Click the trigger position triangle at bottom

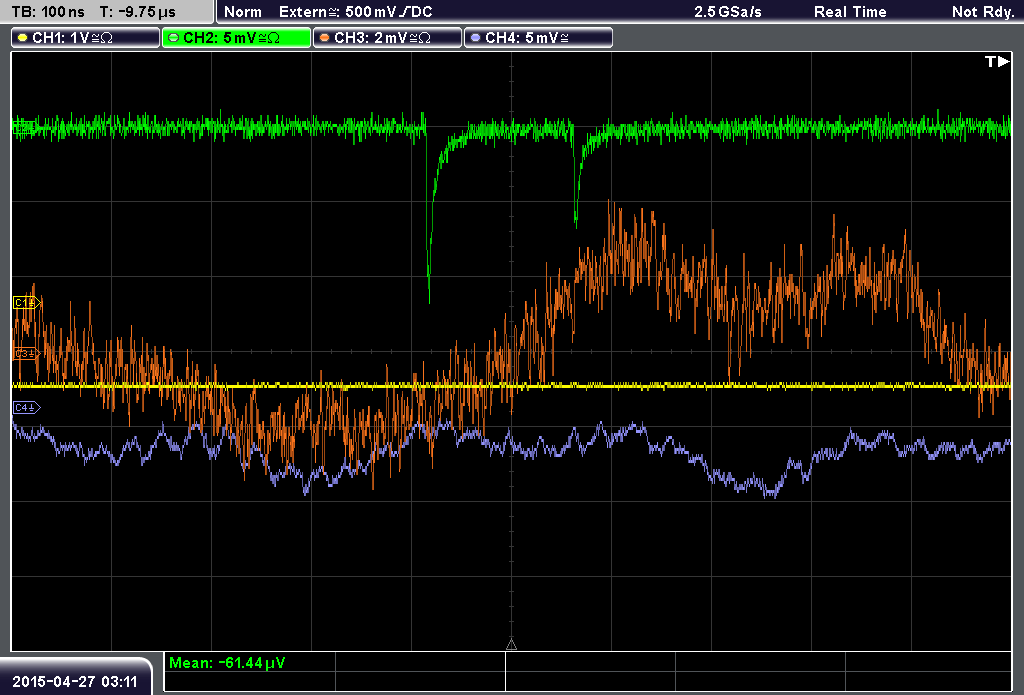(511, 644)
